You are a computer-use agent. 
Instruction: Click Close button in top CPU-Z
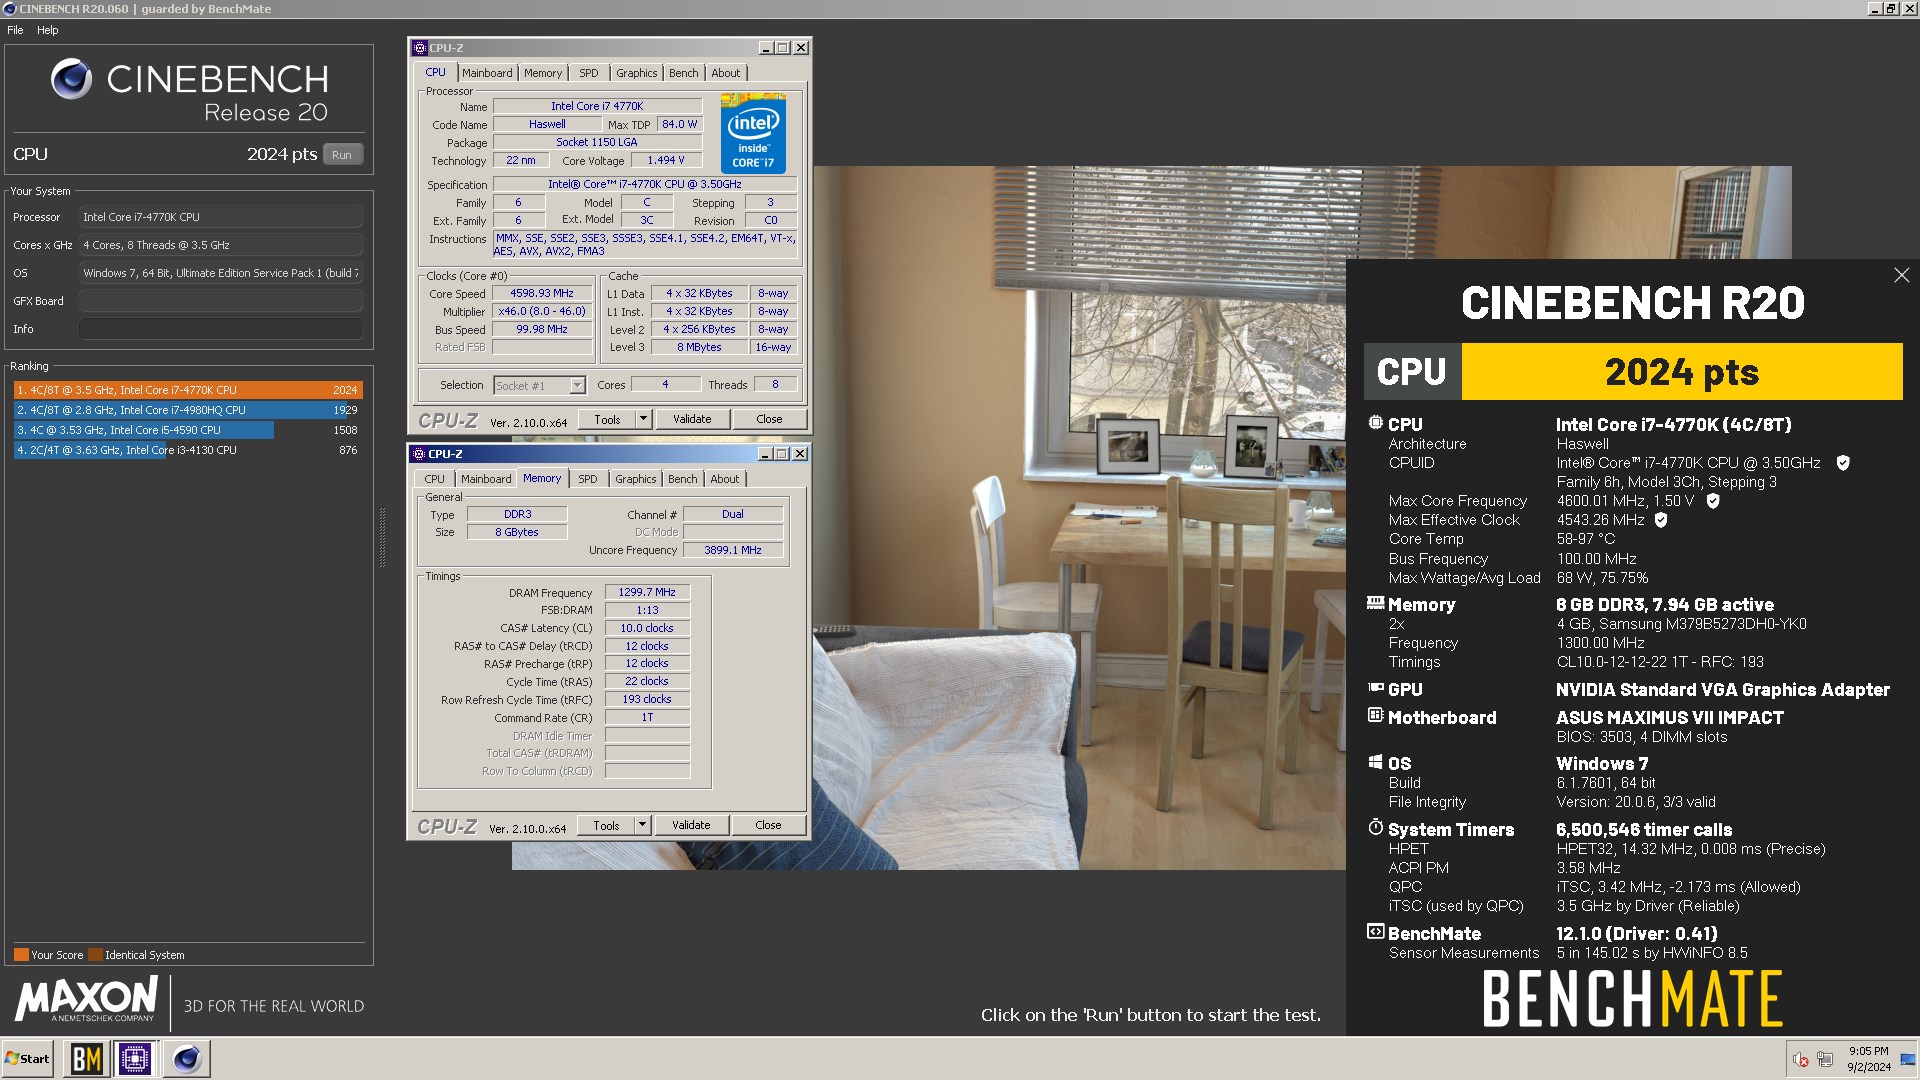(x=769, y=419)
